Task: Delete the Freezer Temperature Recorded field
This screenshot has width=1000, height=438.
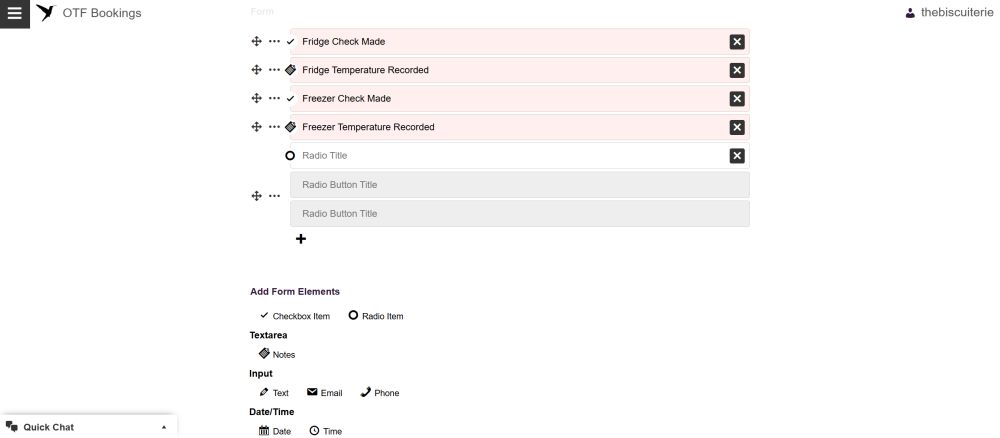Action: (737, 128)
